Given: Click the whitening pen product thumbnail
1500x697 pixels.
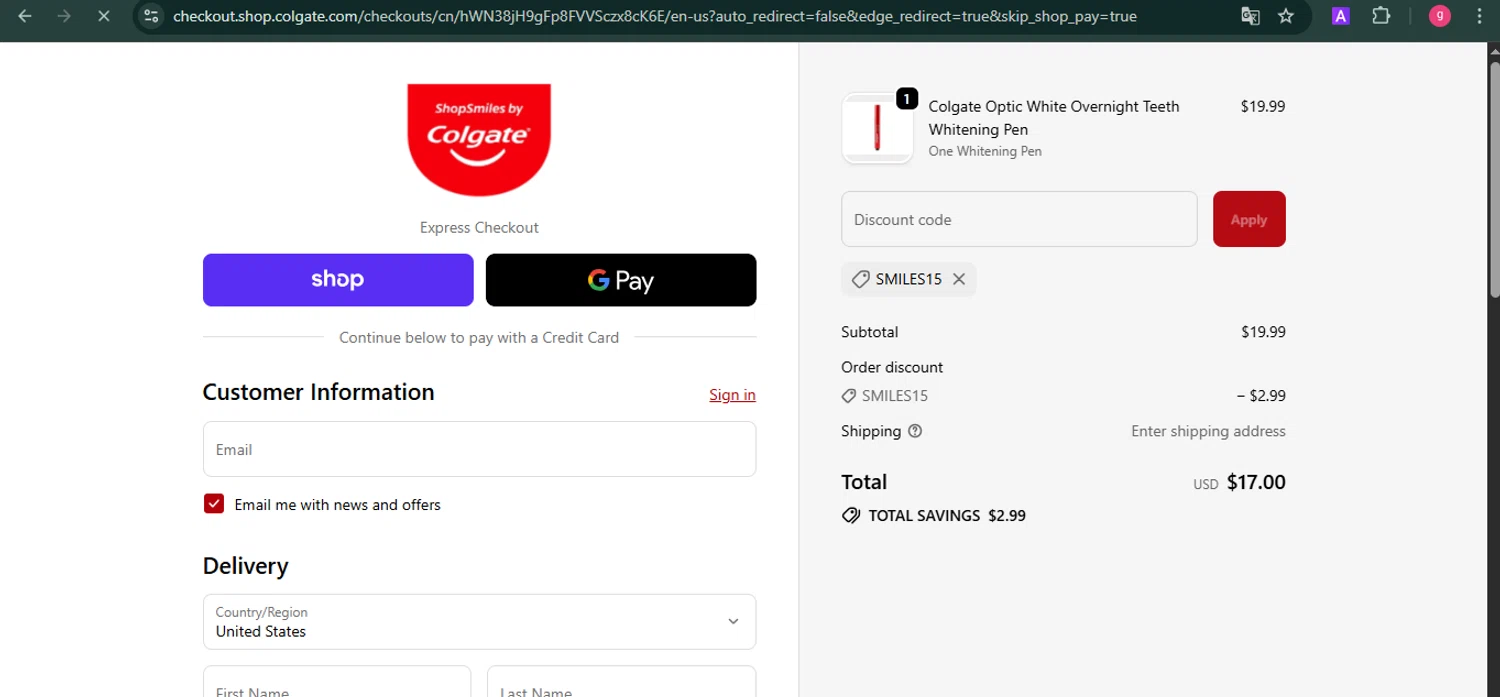Looking at the screenshot, I should 877,127.
